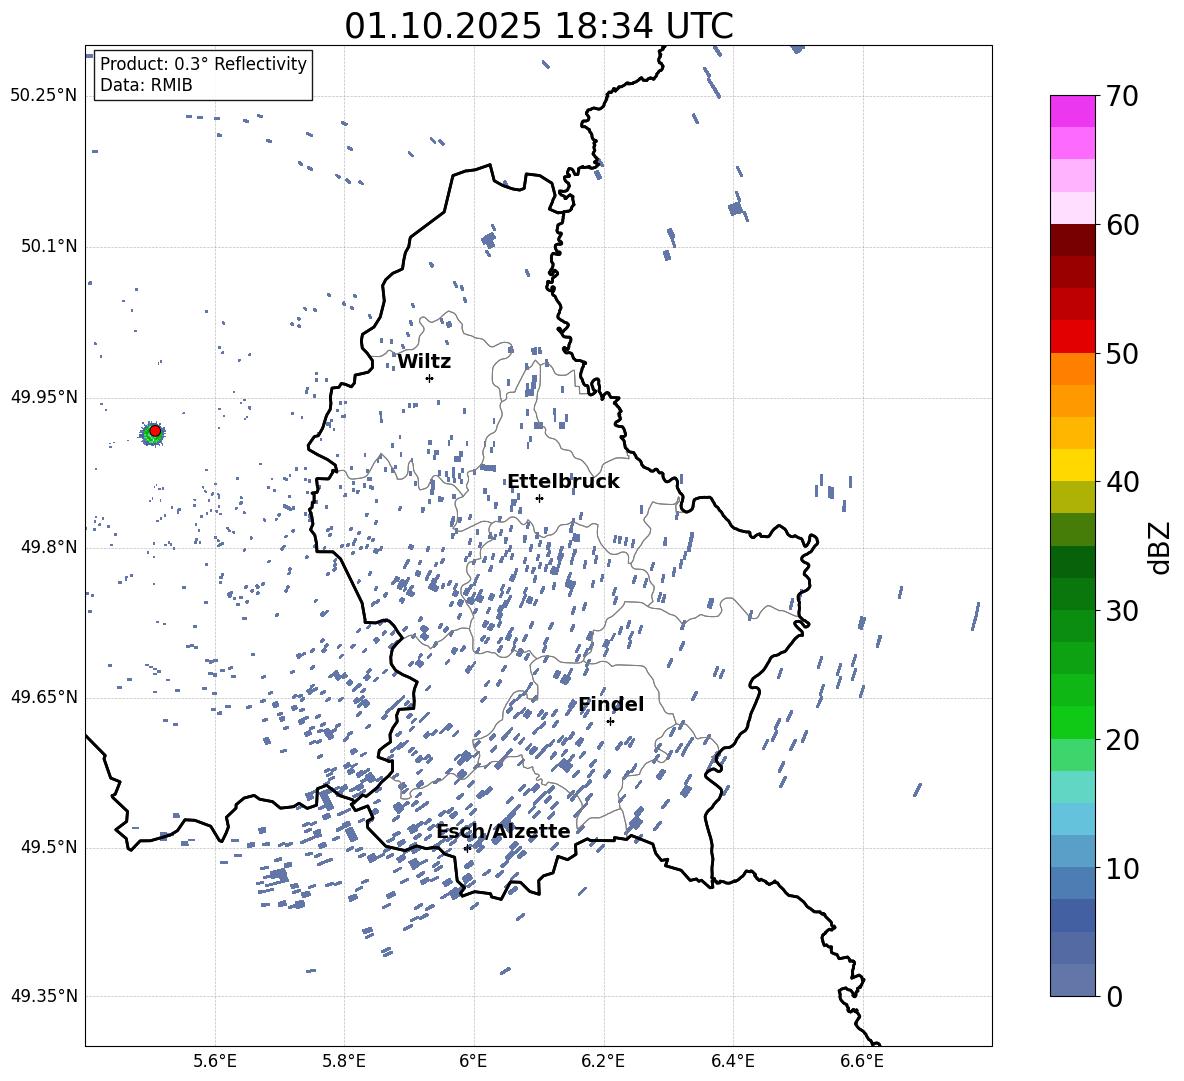Click the Esch/Alzette label text
This screenshot has height=1081, width=1184.
[x=503, y=832]
